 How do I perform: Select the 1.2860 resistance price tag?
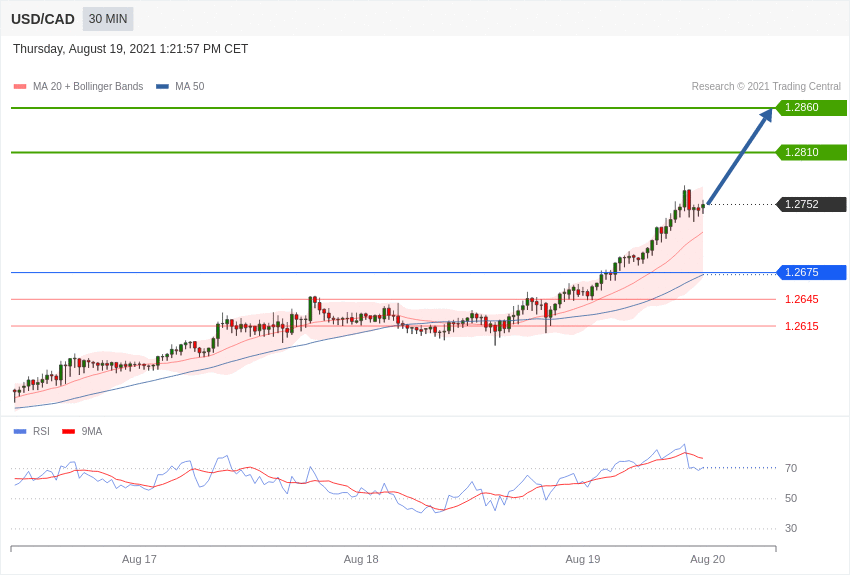point(811,108)
